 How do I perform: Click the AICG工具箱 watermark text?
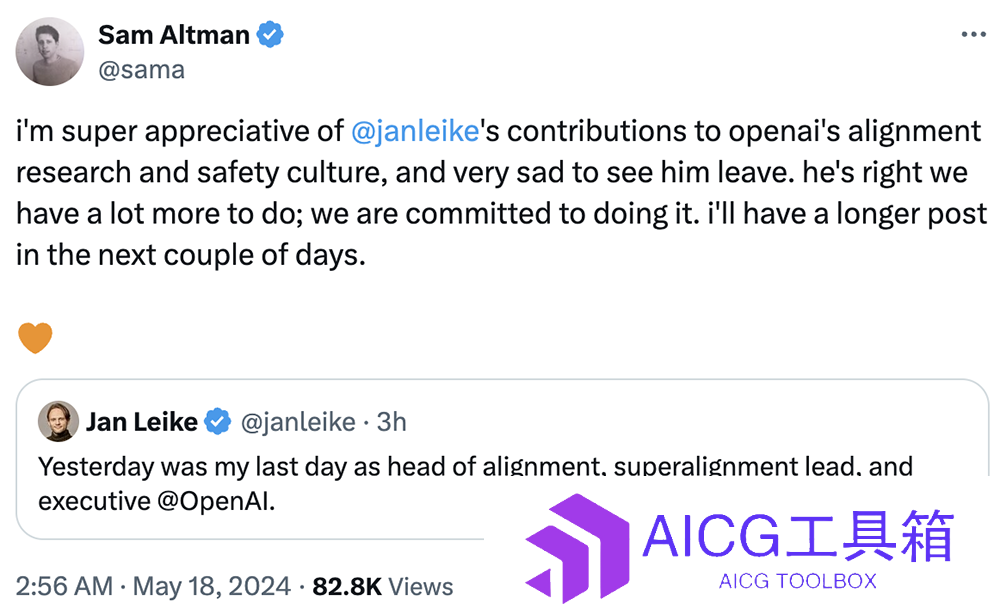click(798, 536)
